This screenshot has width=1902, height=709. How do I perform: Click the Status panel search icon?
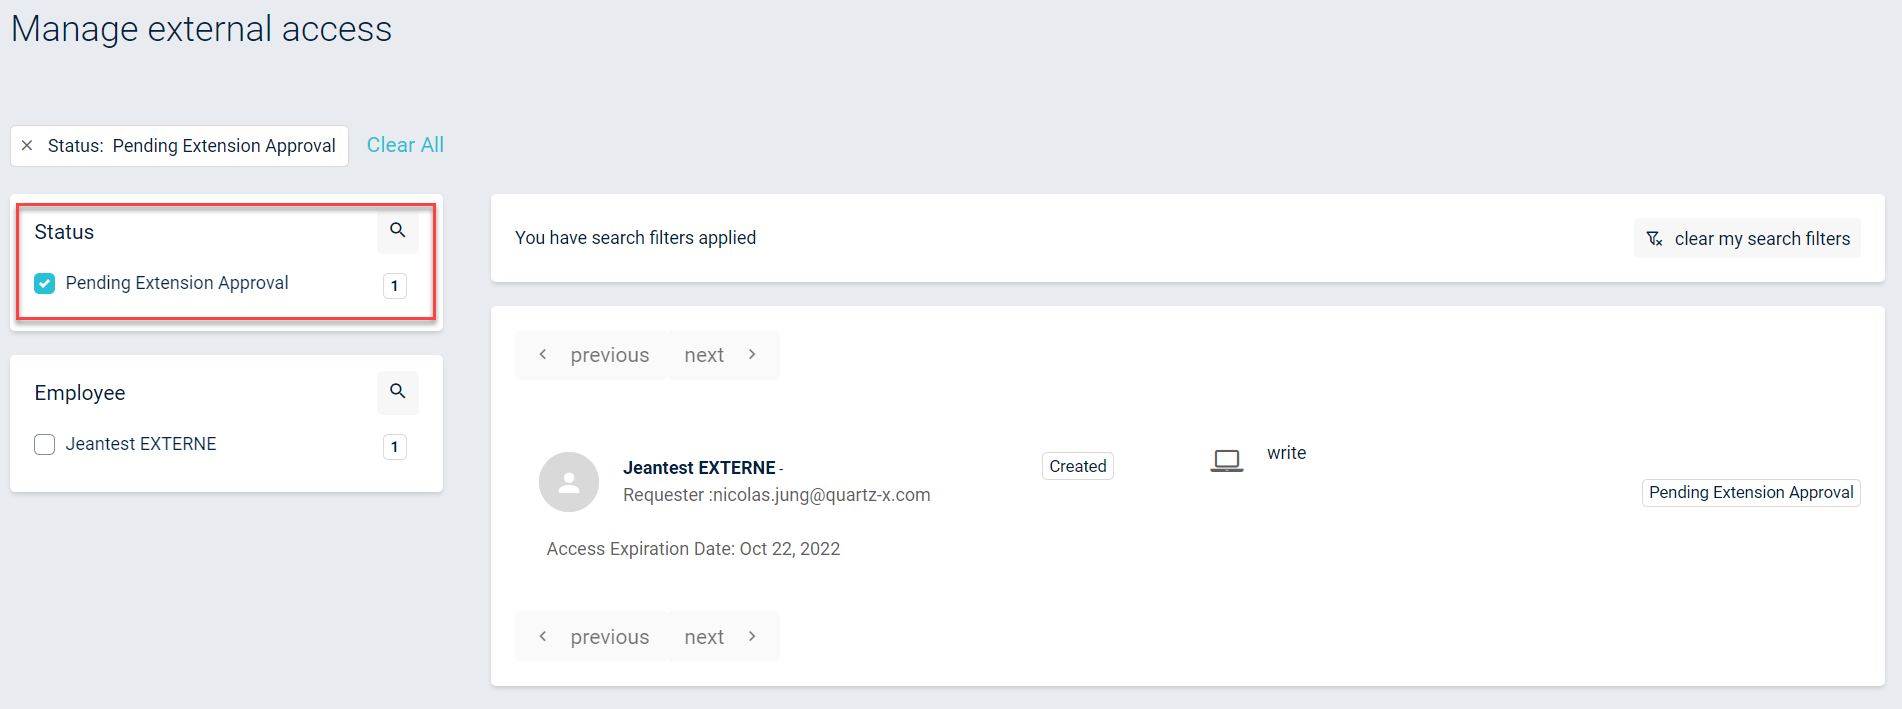[397, 231]
